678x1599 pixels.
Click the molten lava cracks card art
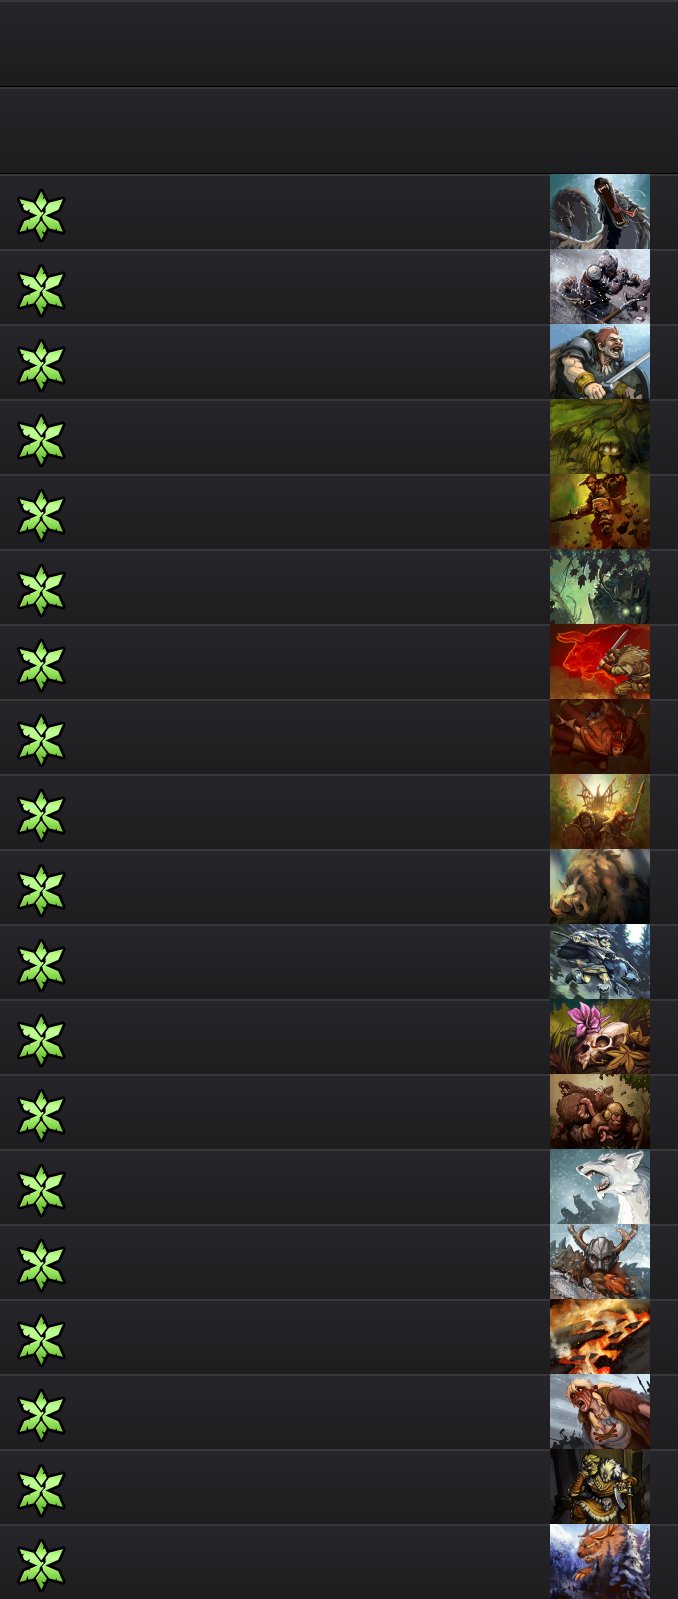600,1337
